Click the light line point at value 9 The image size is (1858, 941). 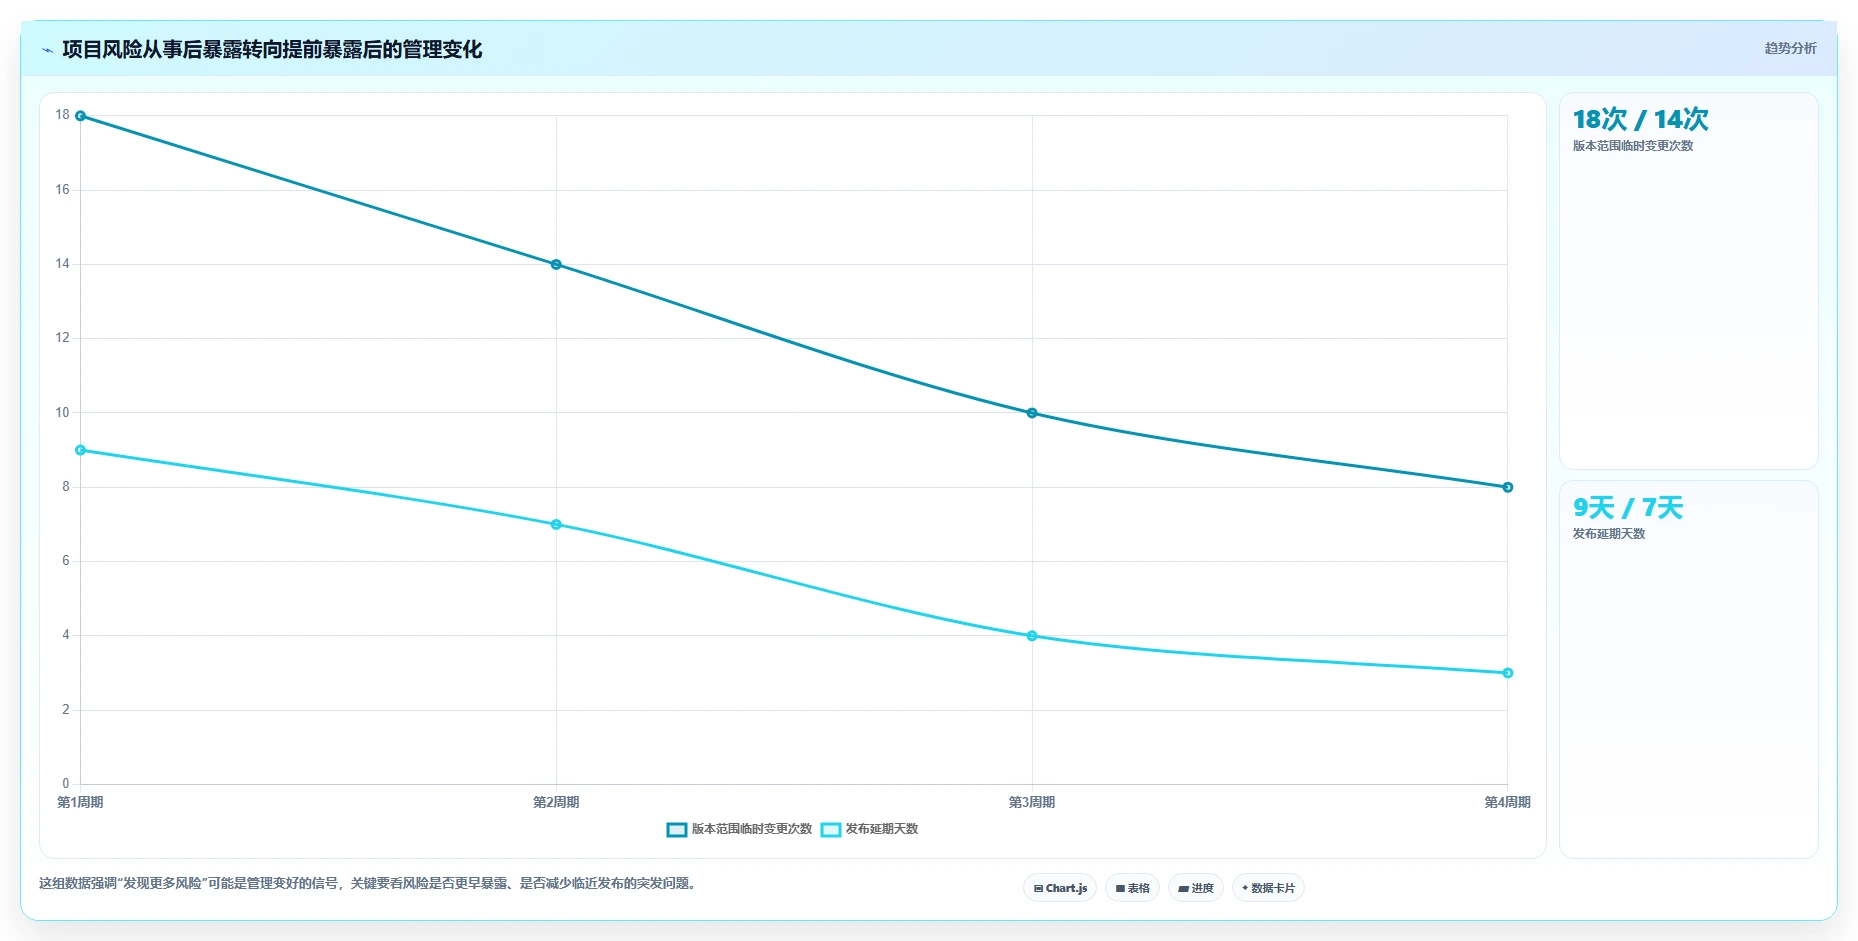81,450
